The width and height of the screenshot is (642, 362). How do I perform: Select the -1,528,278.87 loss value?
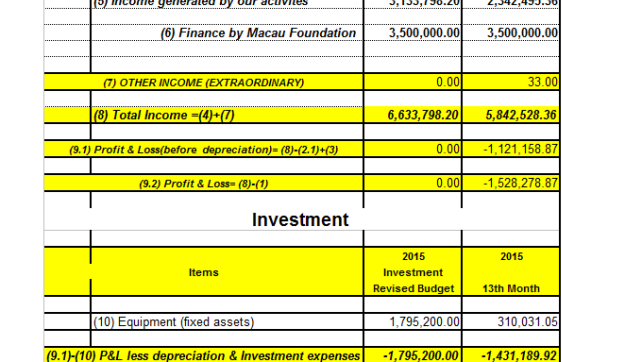point(520,183)
